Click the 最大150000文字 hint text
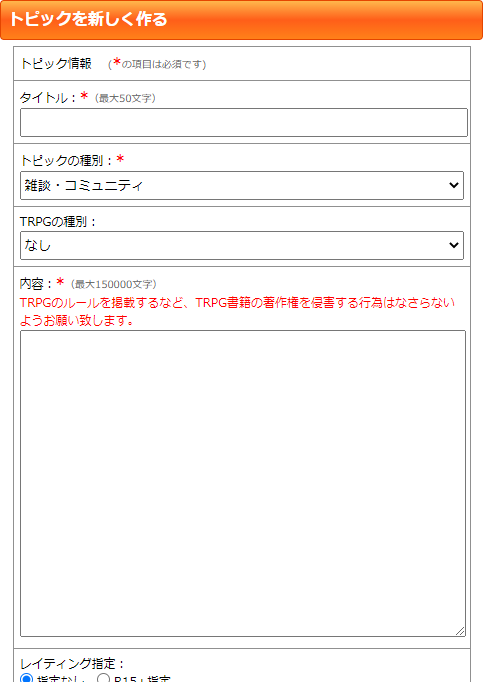Viewport: 483px width, 682px height. pyautogui.click(x=114, y=284)
